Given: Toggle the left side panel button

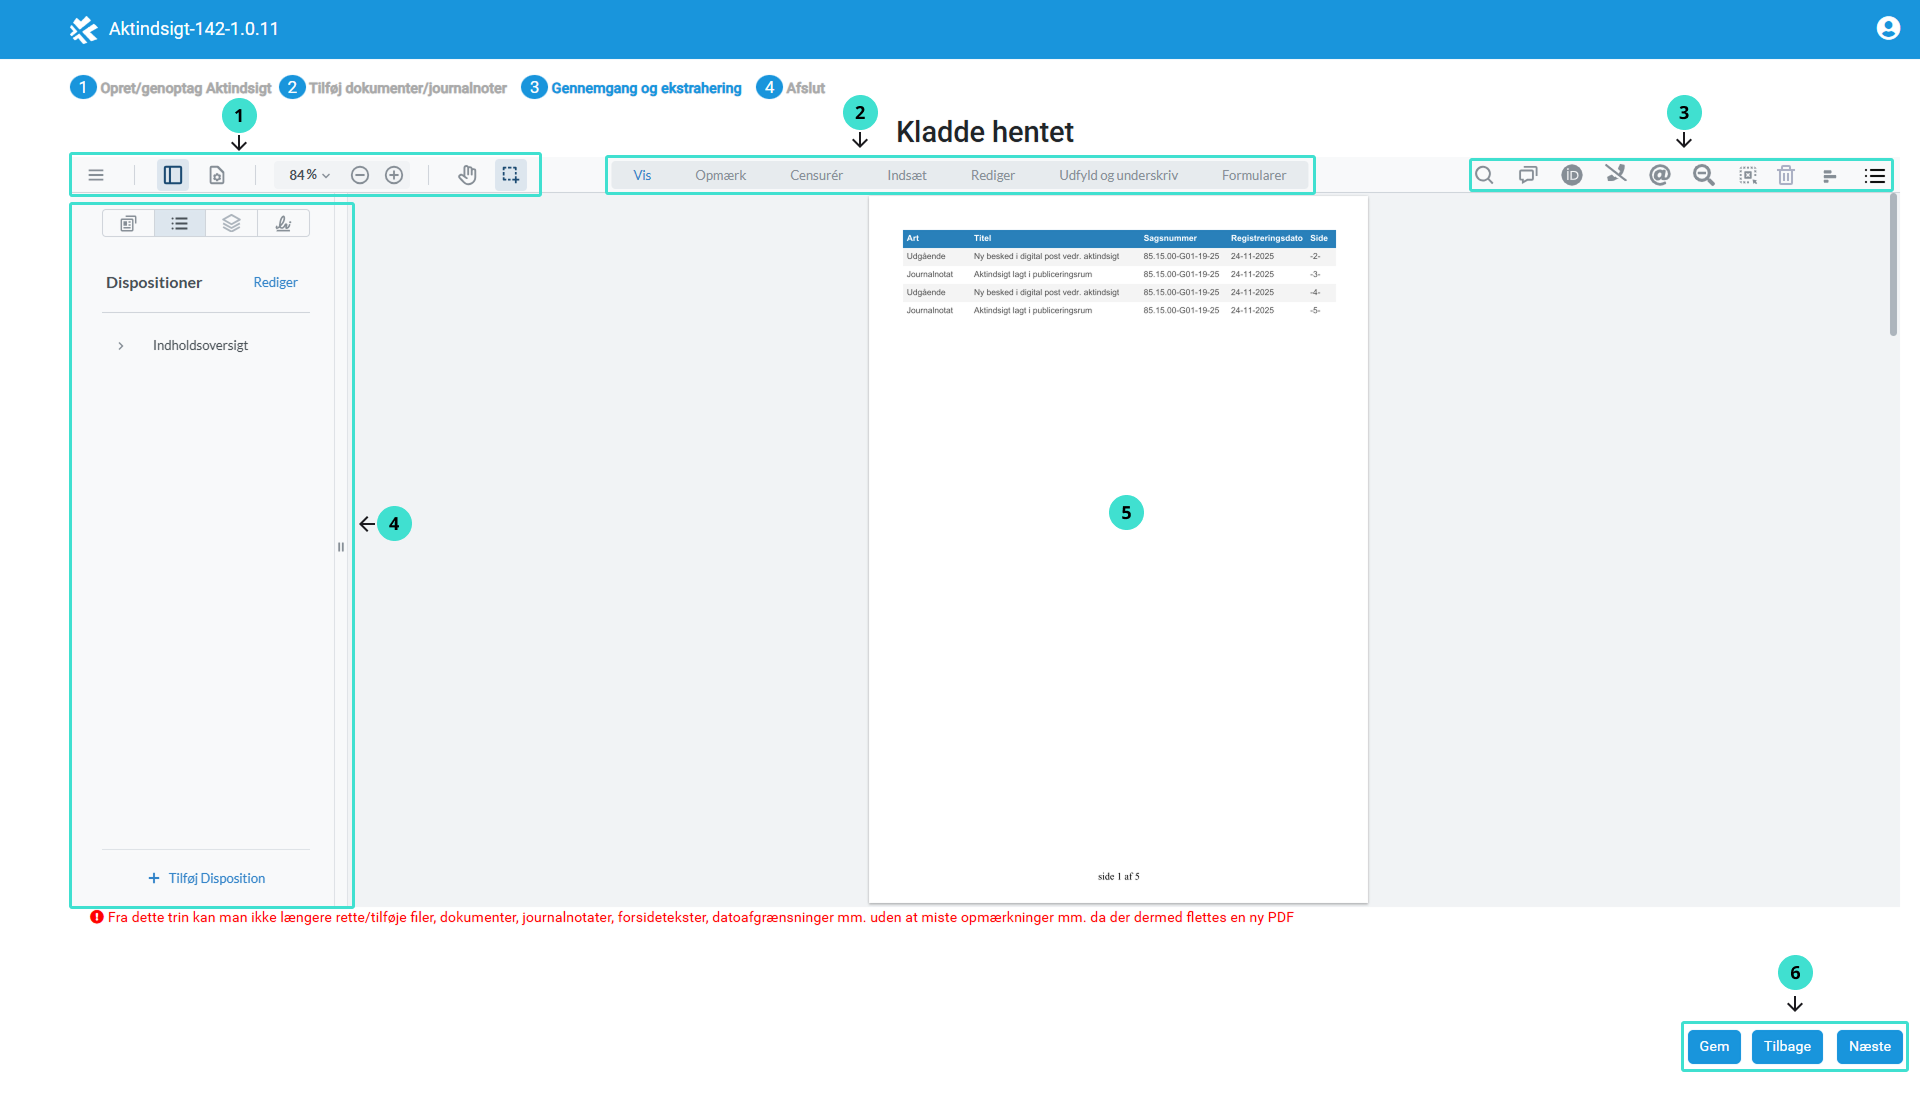Looking at the screenshot, I should (x=173, y=175).
